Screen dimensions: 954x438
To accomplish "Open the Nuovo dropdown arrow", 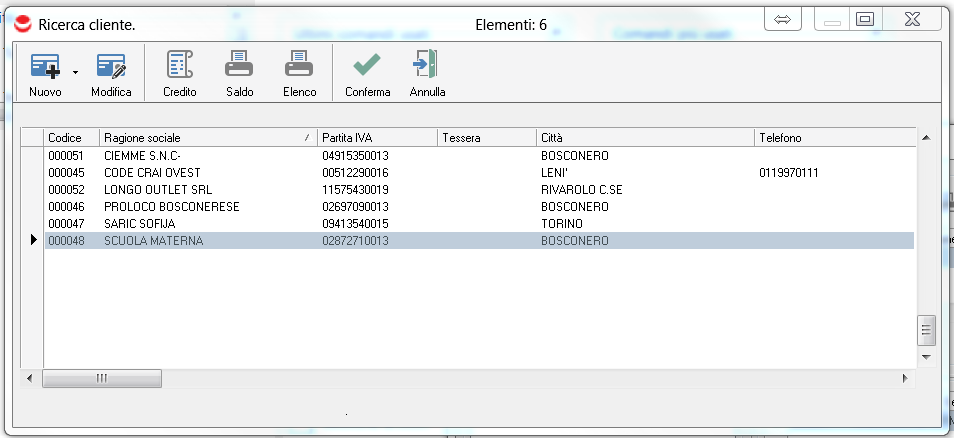I will tap(75, 73).
